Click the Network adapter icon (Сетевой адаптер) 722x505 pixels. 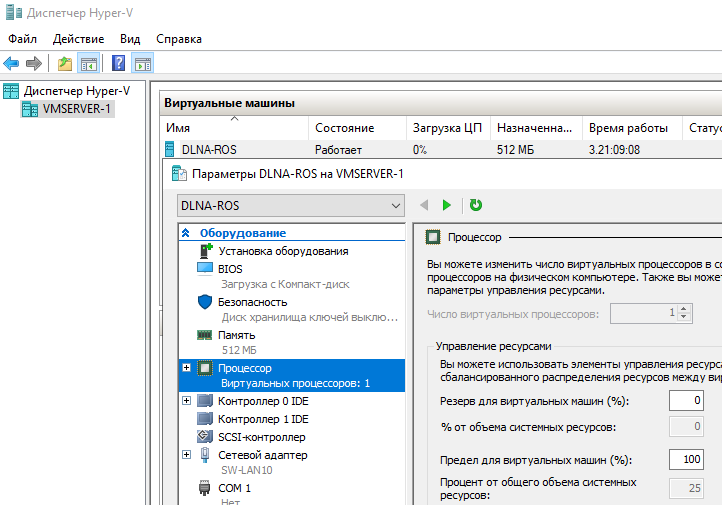point(205,454)
